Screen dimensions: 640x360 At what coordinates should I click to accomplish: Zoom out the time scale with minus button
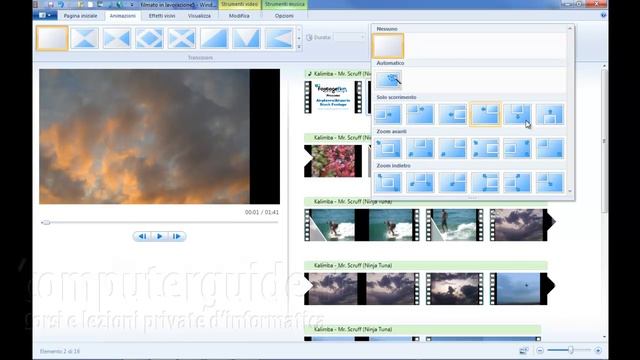point(540,350)
